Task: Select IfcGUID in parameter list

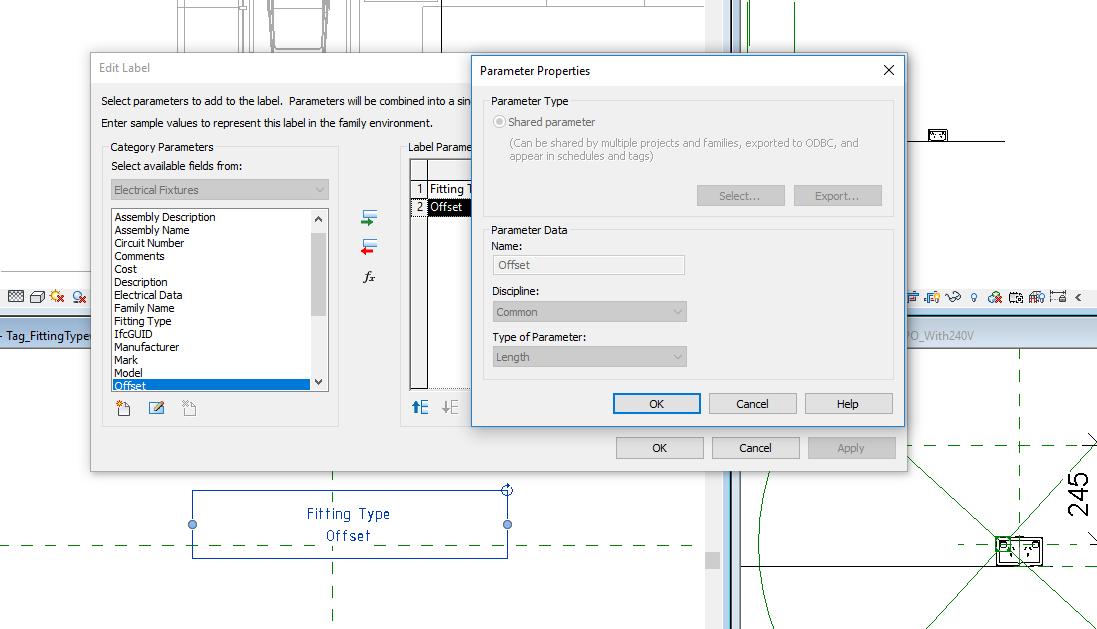Action: pos(211,334)
